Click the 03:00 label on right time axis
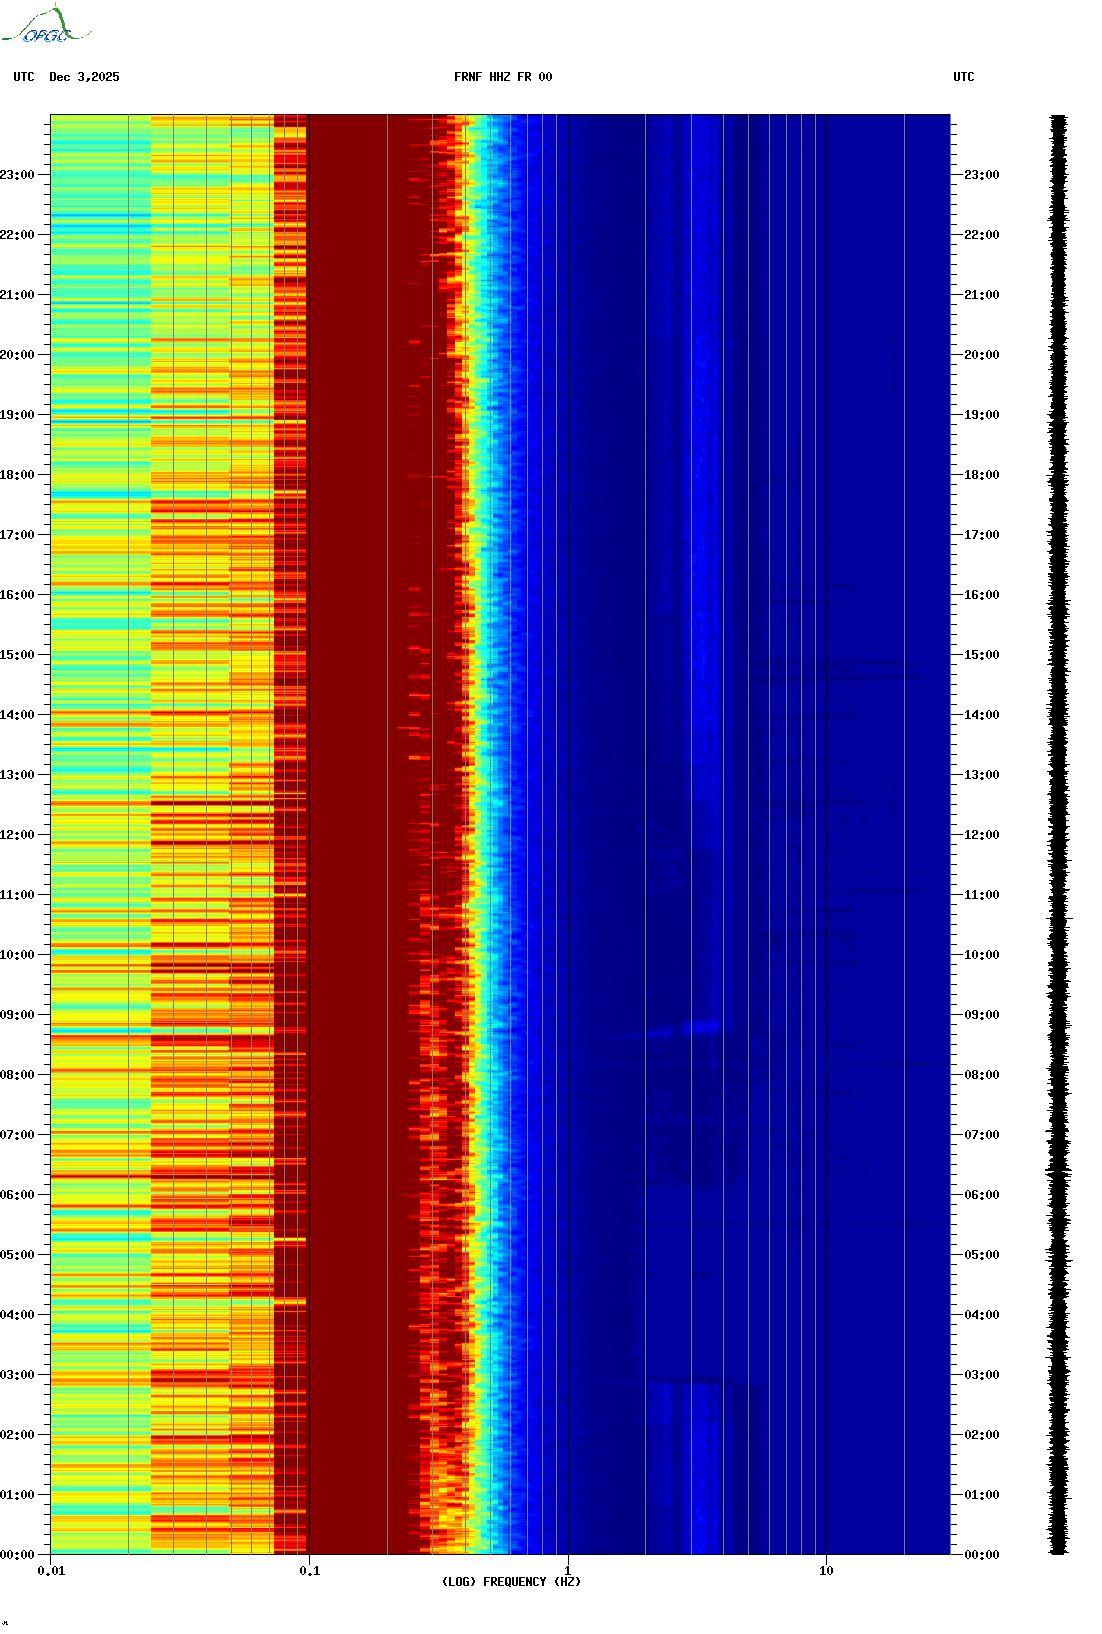This screenshot has width=1102, height=1634. [x=981, y=1375]
